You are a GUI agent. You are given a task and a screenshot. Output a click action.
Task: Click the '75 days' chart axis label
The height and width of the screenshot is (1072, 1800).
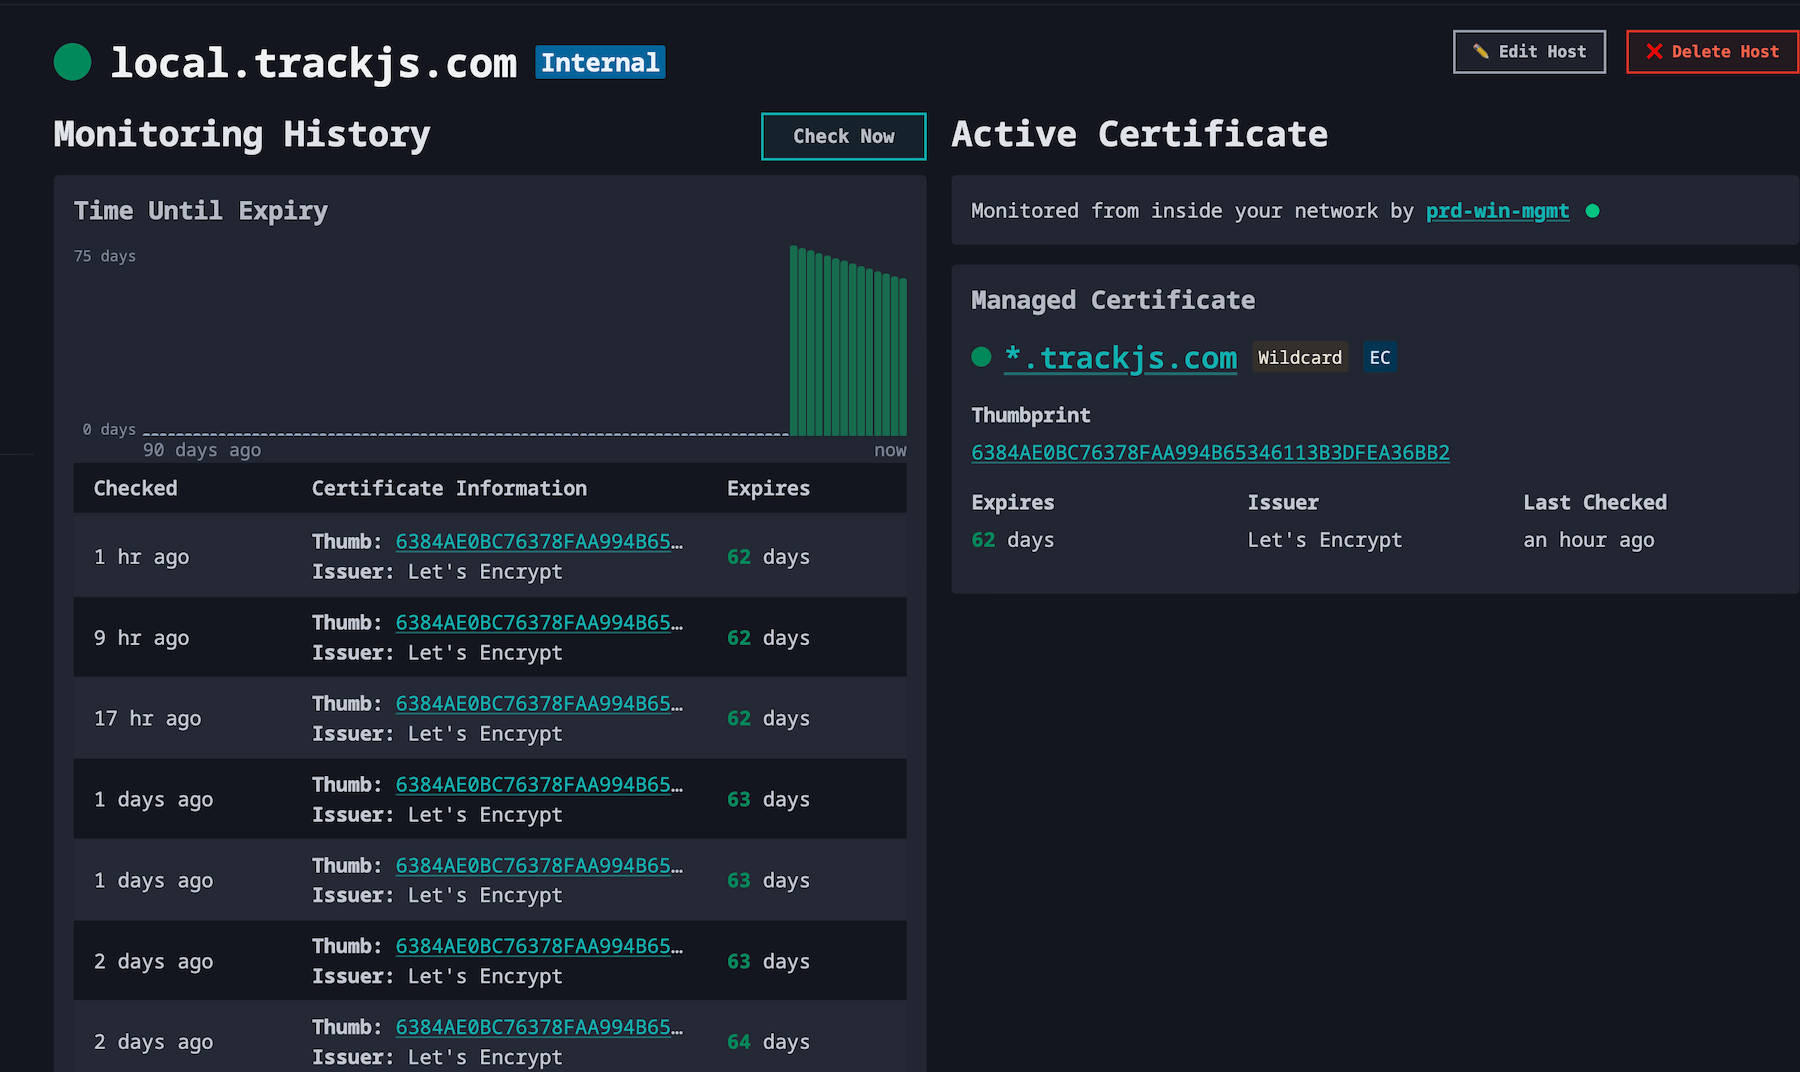105,256
